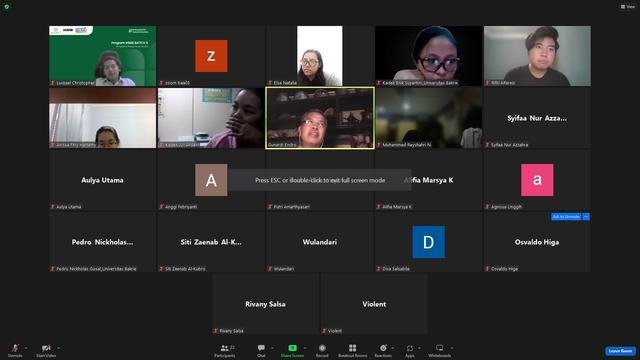Image resolution: width=640 pixels, height=360 pixels.
Task: Click muted mic icon beside Violent name label
Action: tap(324, 331)
